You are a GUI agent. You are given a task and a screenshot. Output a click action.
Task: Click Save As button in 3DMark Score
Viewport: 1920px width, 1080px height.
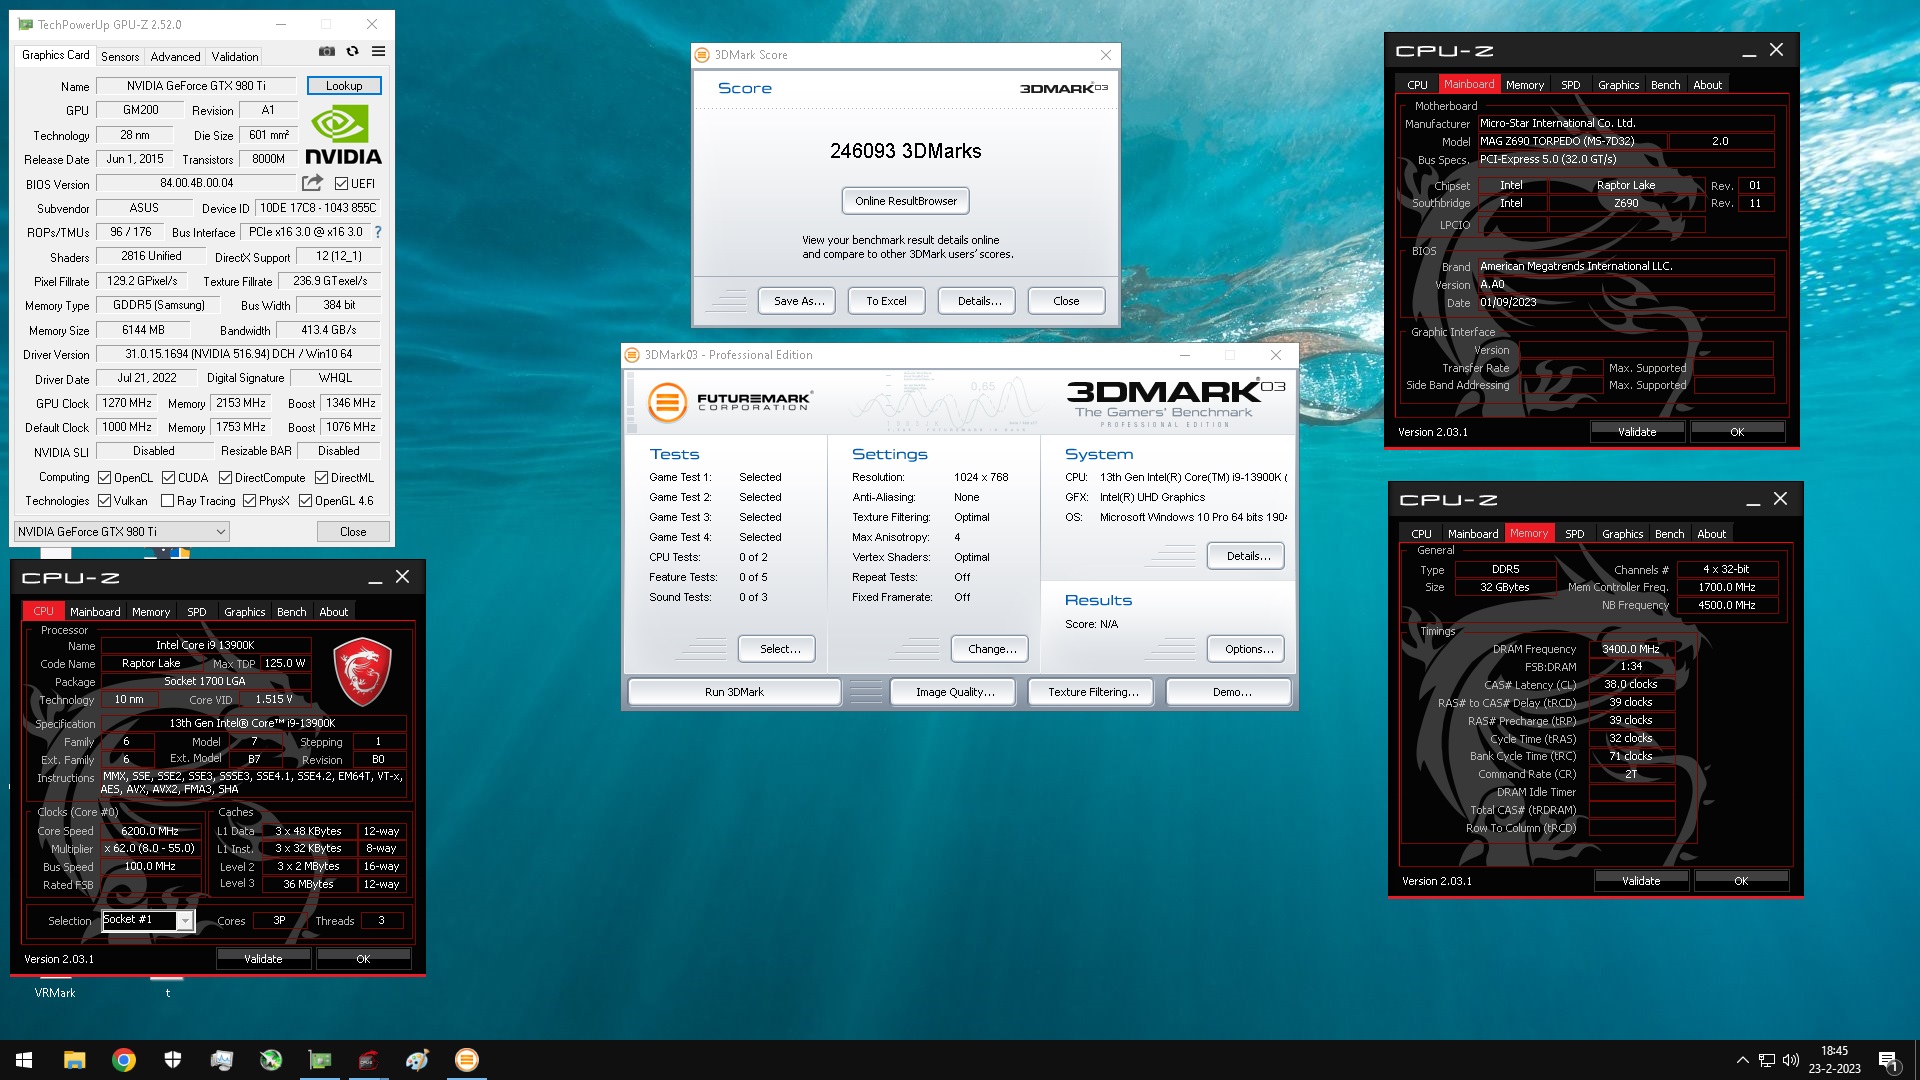click(799, 301)
